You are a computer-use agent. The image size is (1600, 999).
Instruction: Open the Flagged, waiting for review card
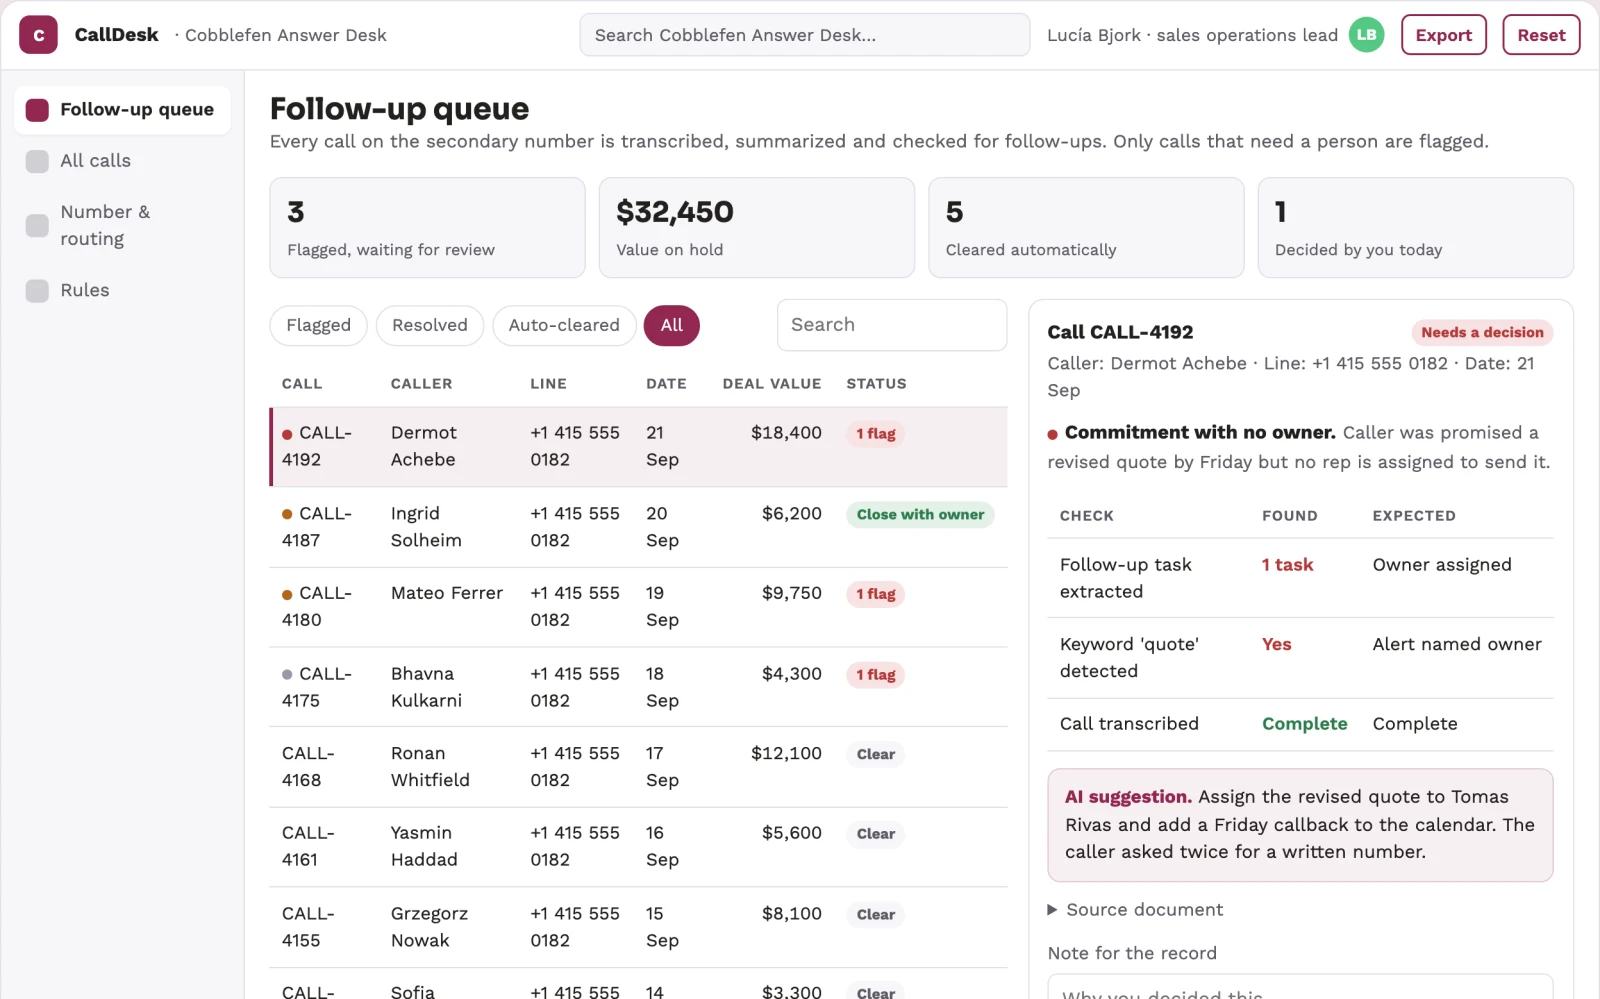427,228
